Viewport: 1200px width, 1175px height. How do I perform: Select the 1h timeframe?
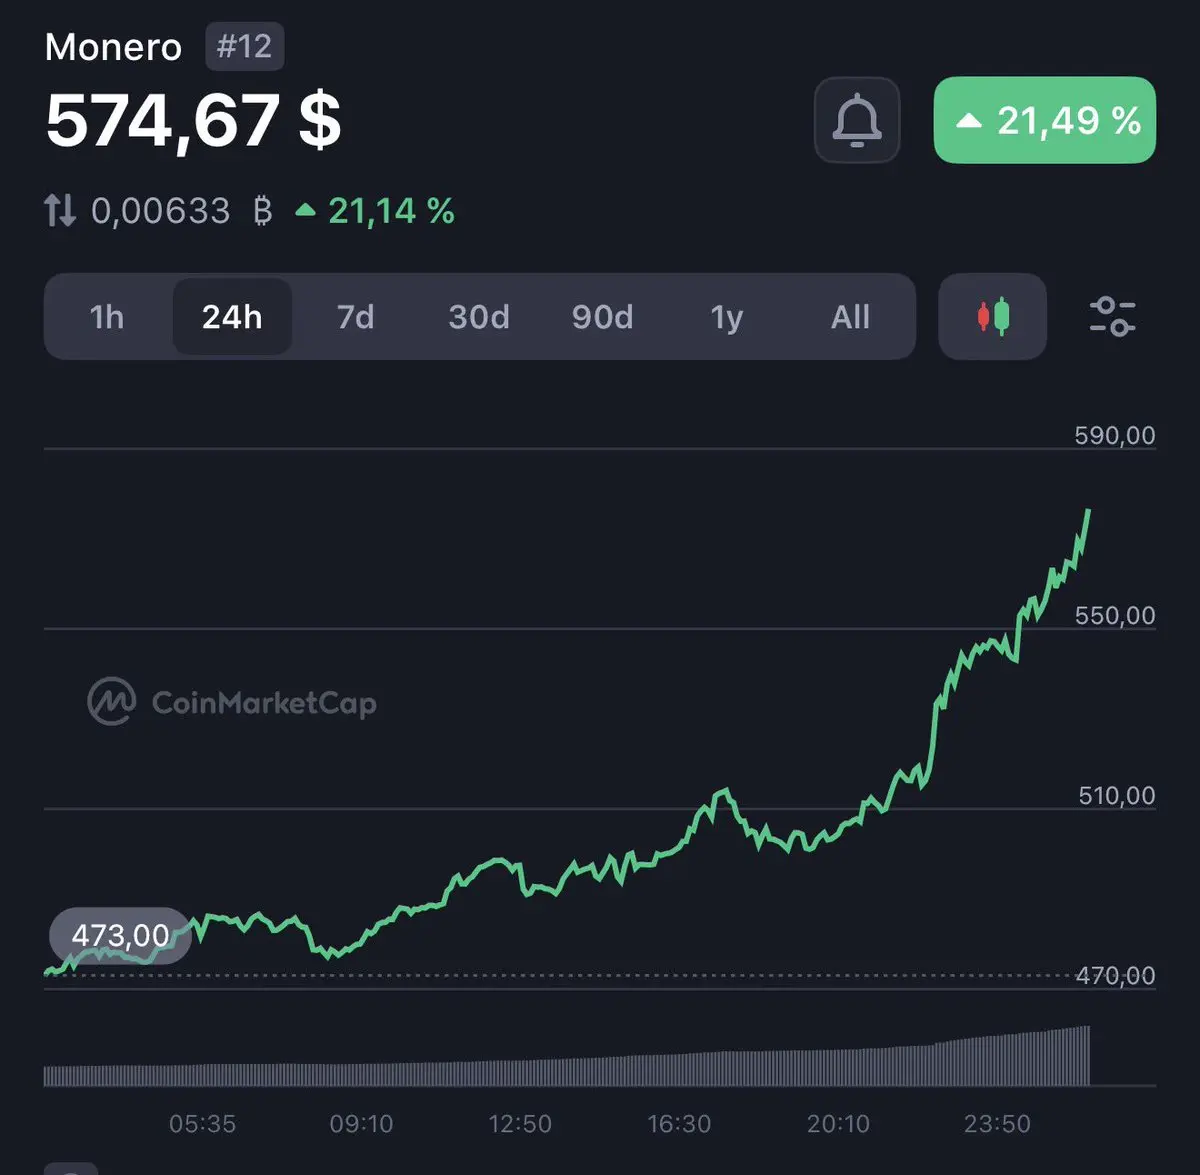point(107,317)
